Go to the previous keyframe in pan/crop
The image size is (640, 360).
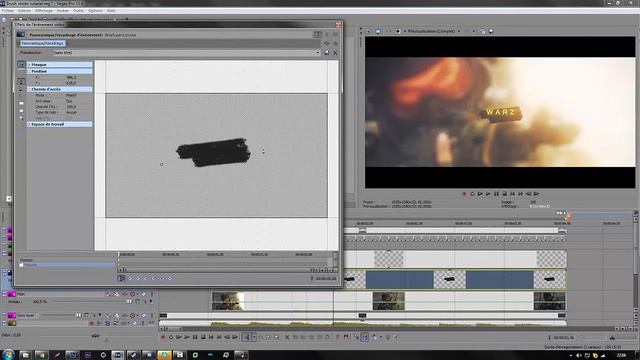(x=138, y=278)
